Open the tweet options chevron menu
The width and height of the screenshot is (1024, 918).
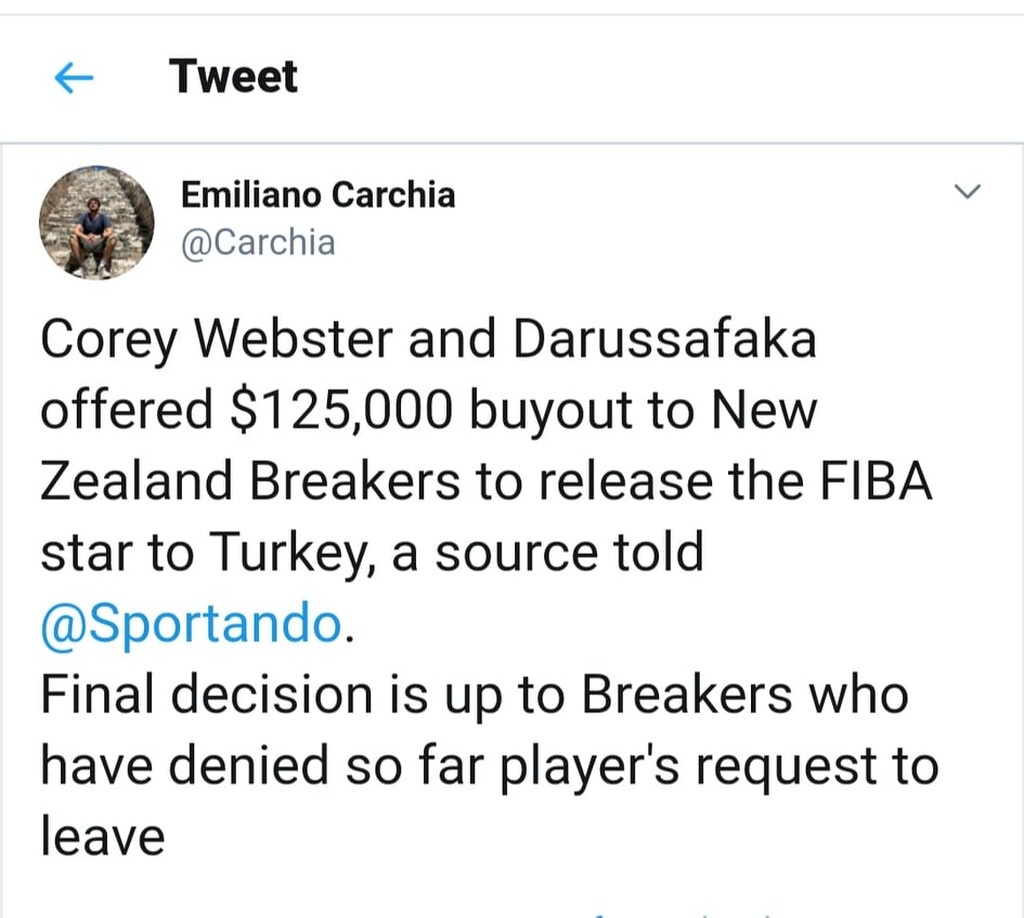click(x=969, y=190)
